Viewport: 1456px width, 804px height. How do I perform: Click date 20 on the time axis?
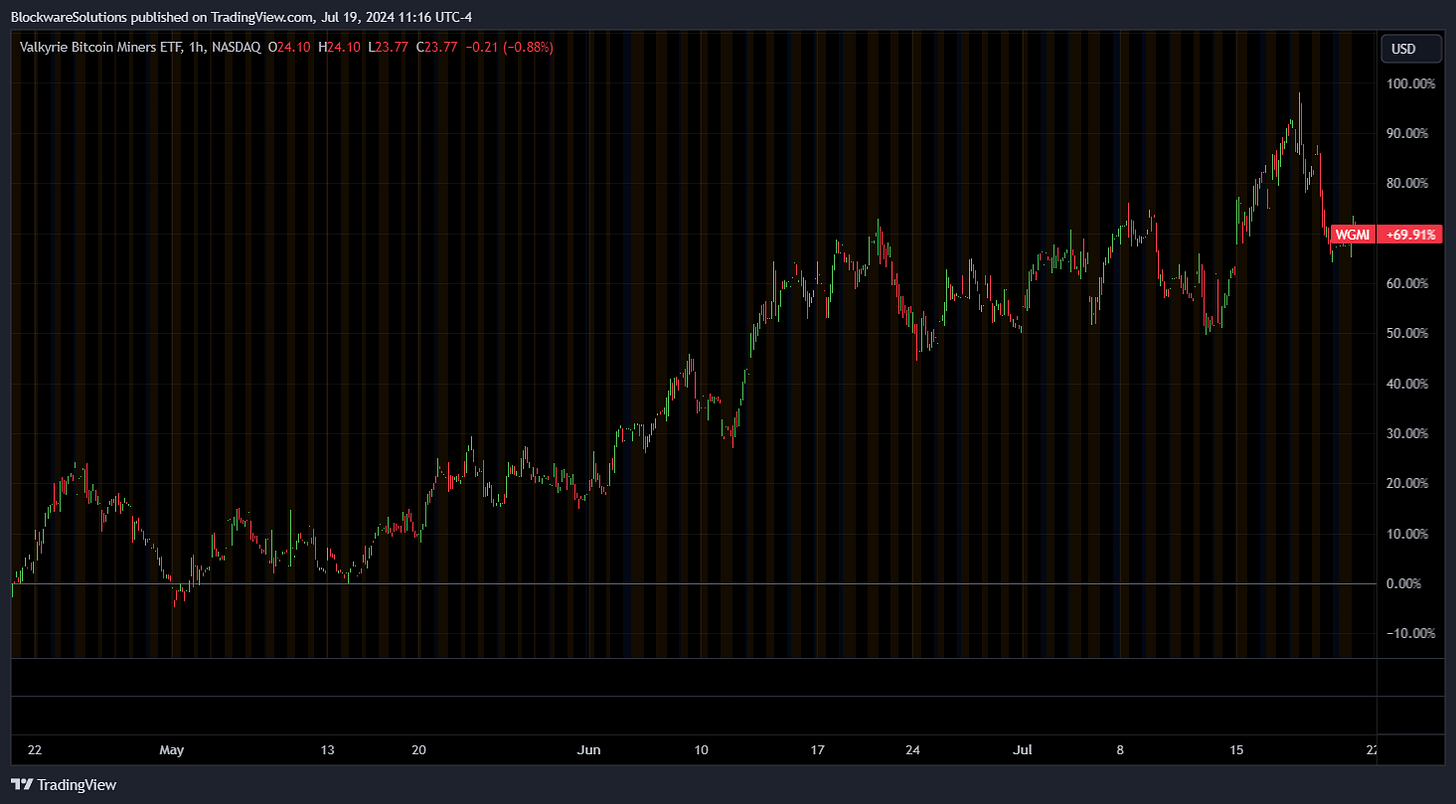pyautogui.click(x=419, y=750)
